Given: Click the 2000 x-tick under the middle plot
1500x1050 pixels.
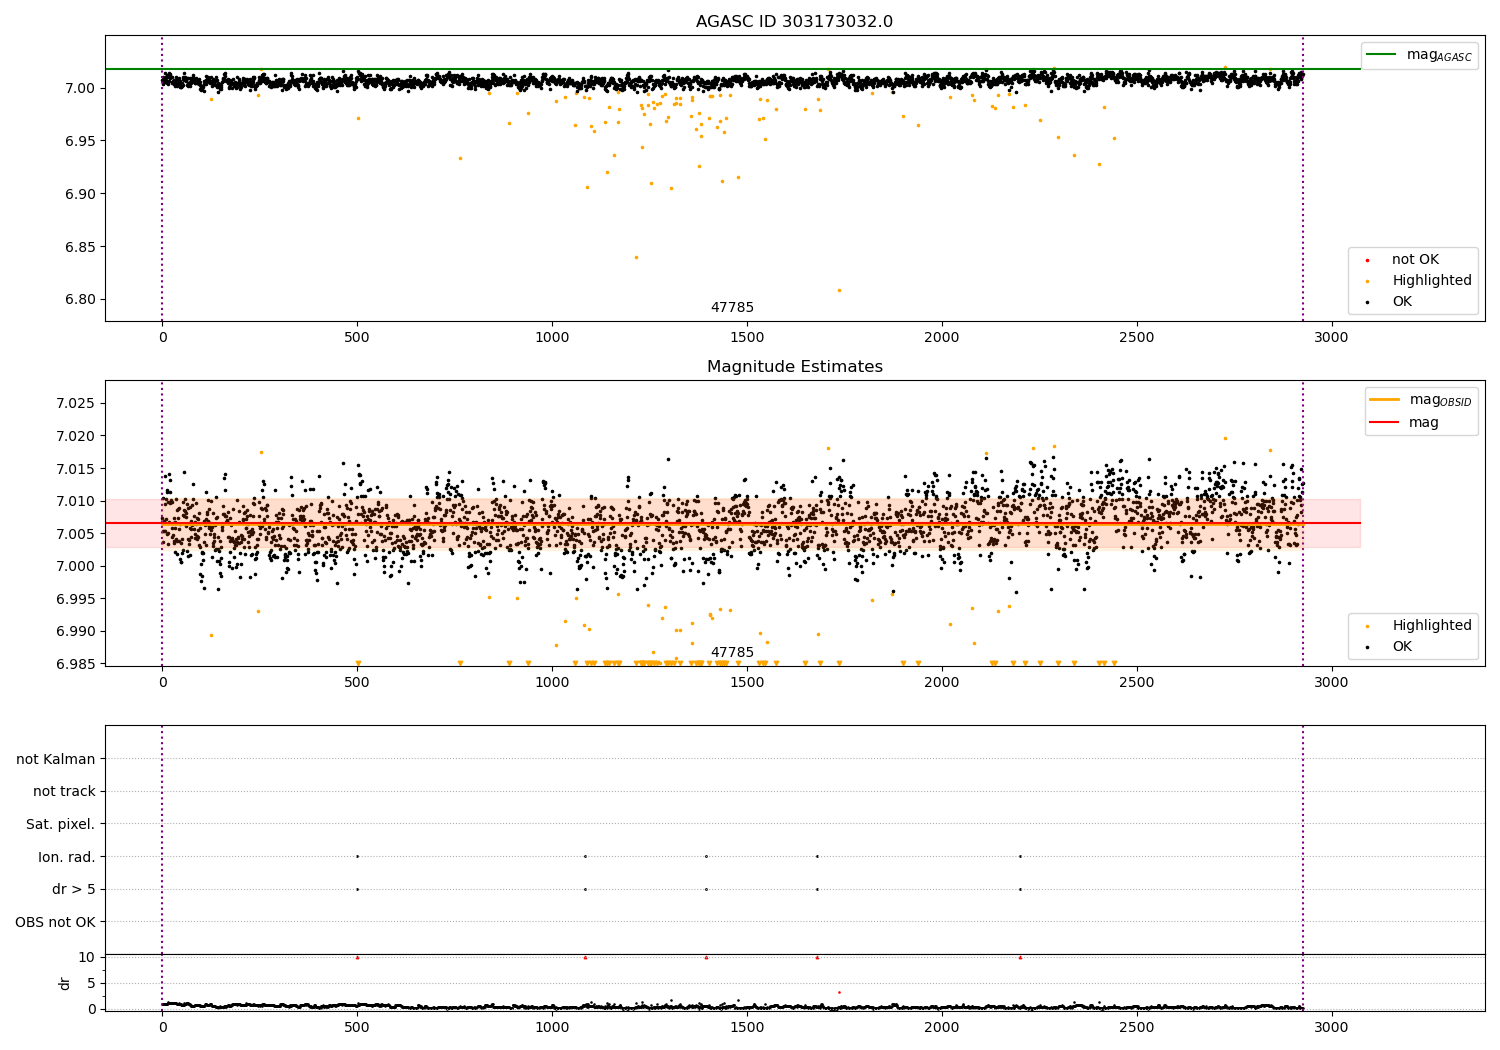Looking at the screenshot, I should click(942, 683).
